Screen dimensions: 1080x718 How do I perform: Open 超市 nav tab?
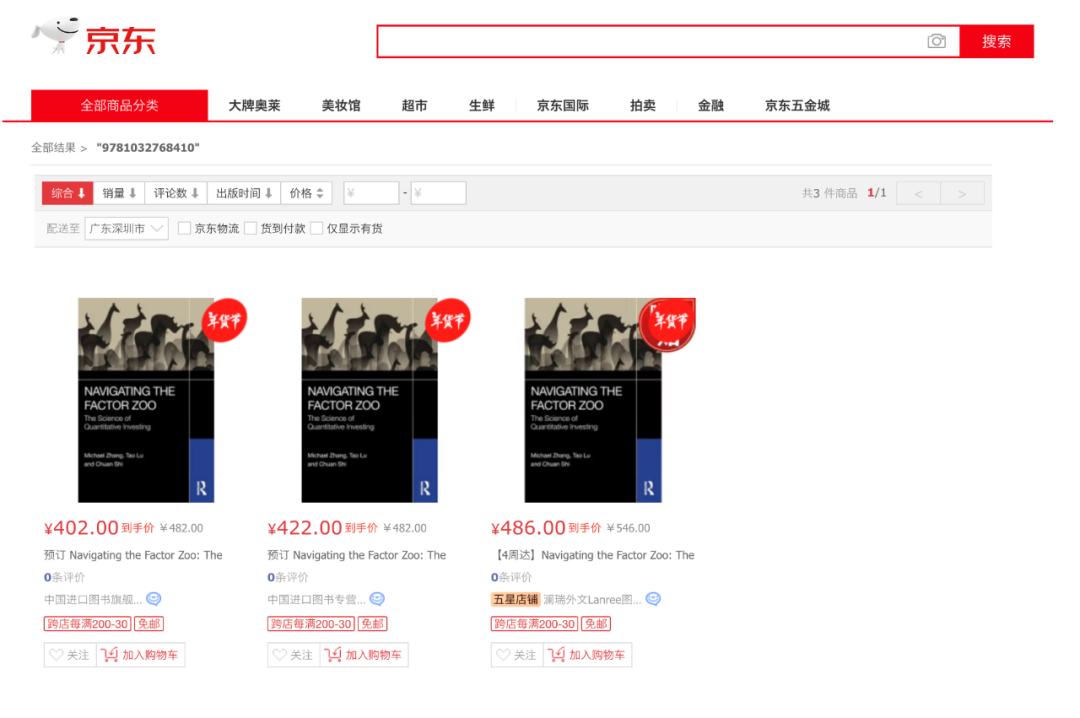(x=414, y=105)
